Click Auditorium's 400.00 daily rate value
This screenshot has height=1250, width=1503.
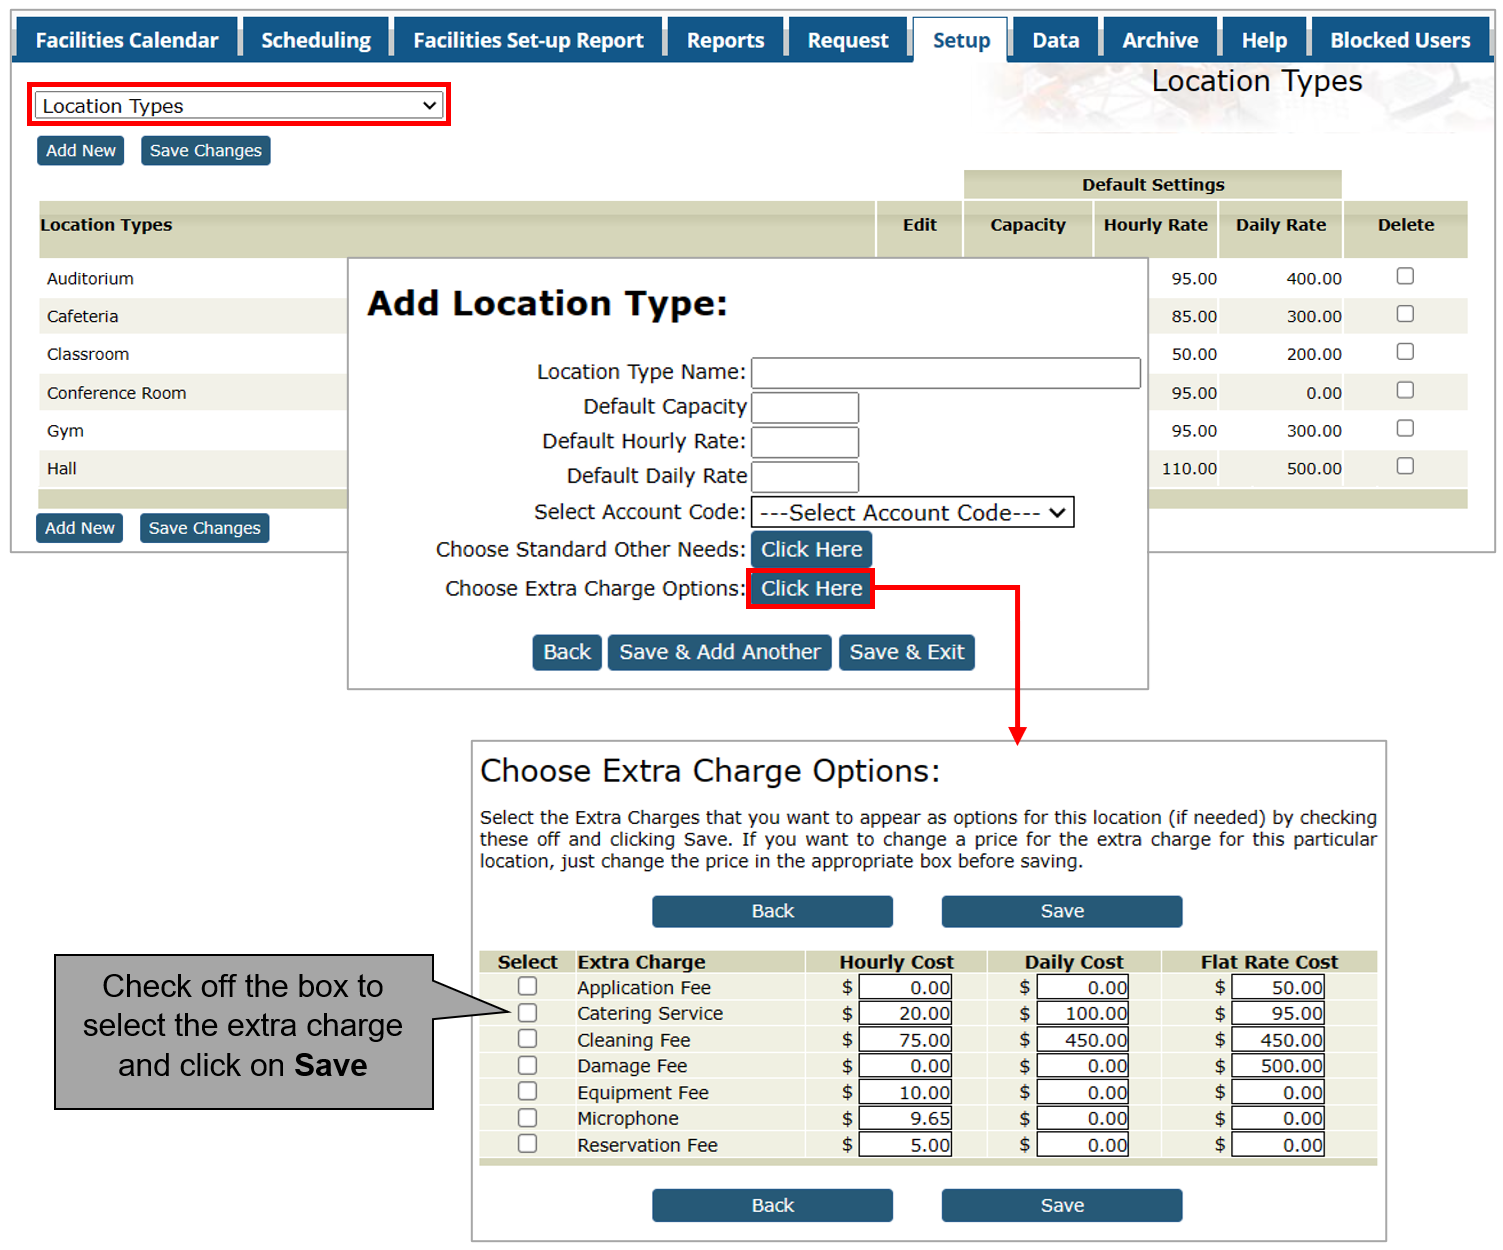click(1314, 279)
